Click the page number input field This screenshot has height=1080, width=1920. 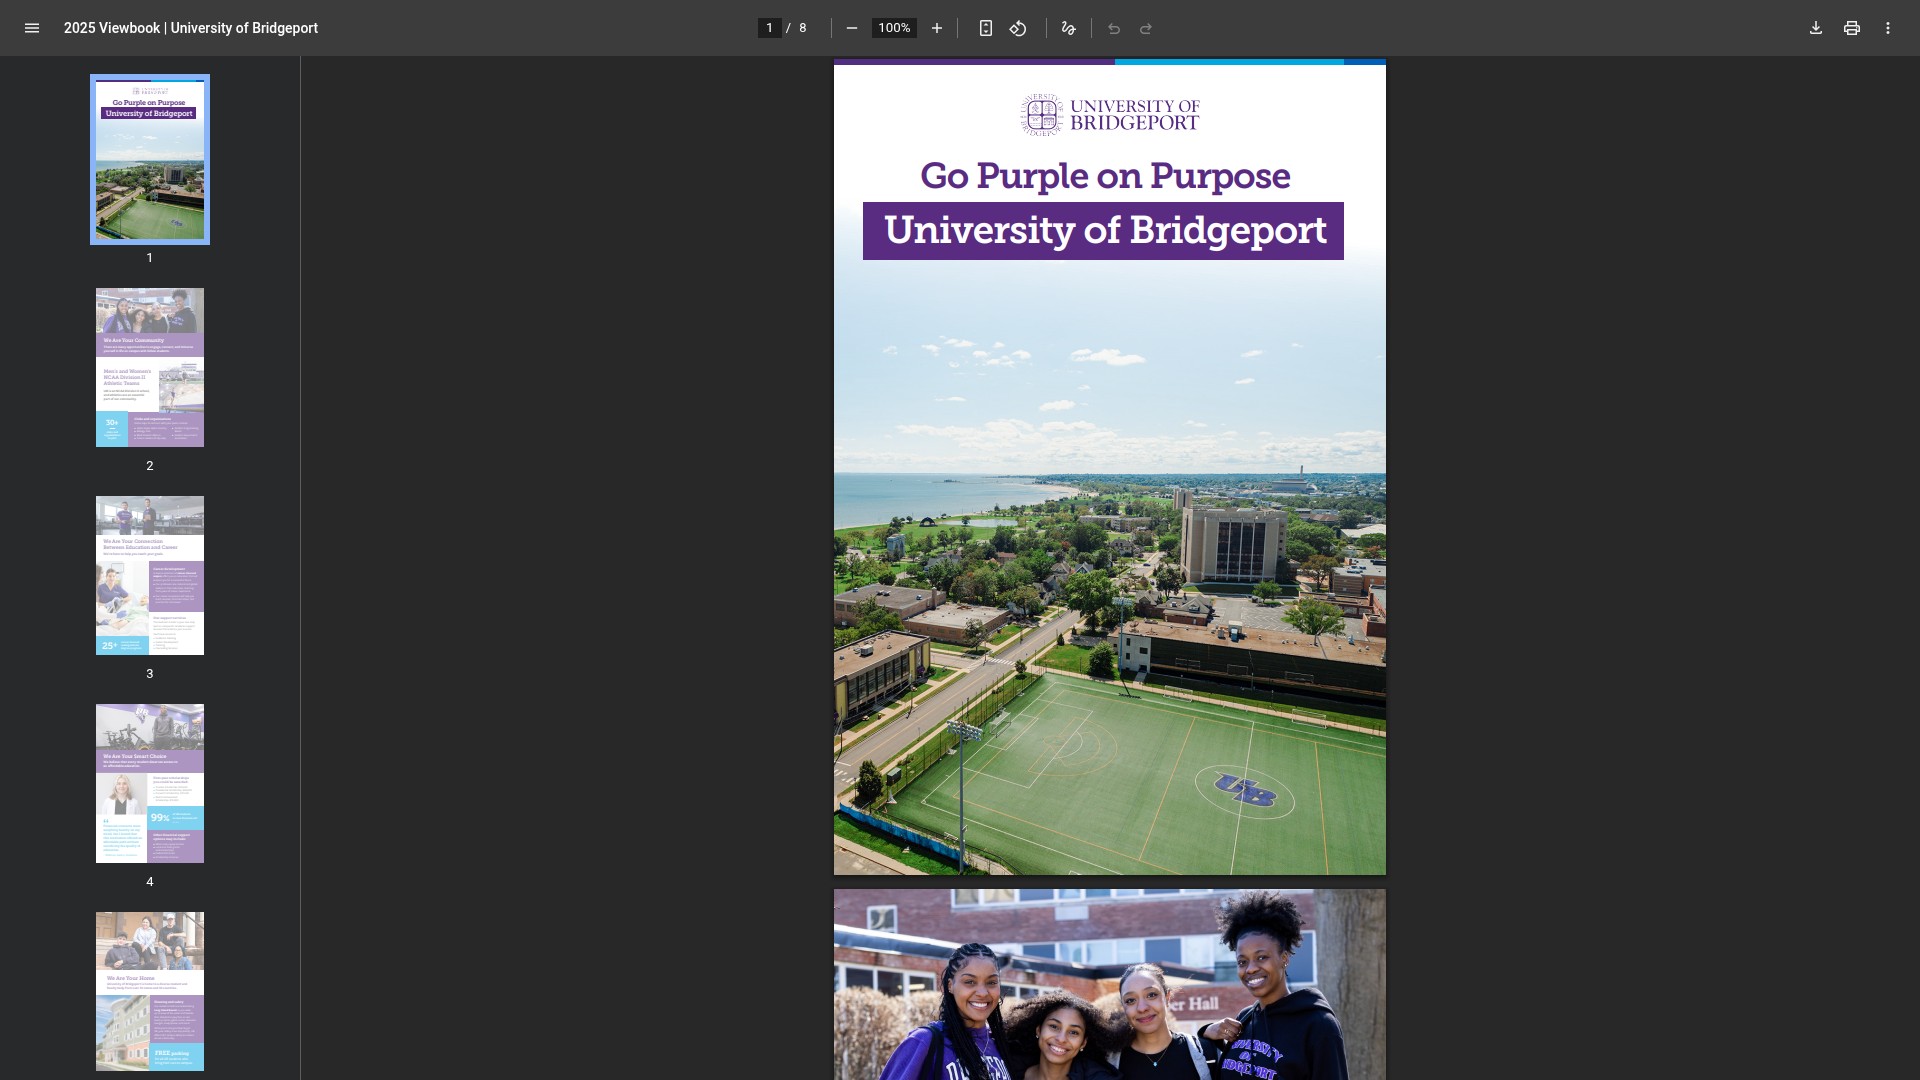(769, 28)
